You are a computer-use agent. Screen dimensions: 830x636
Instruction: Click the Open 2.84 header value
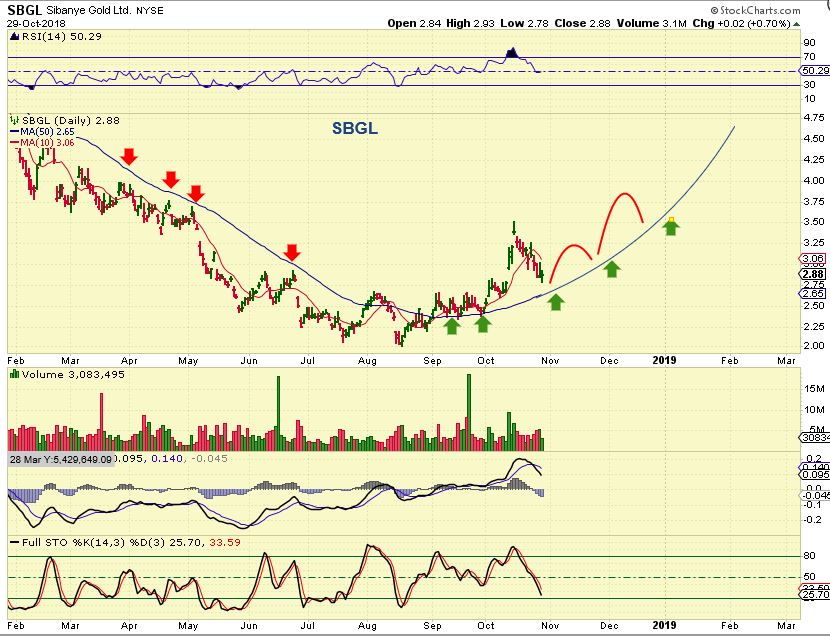pos(414,23)
